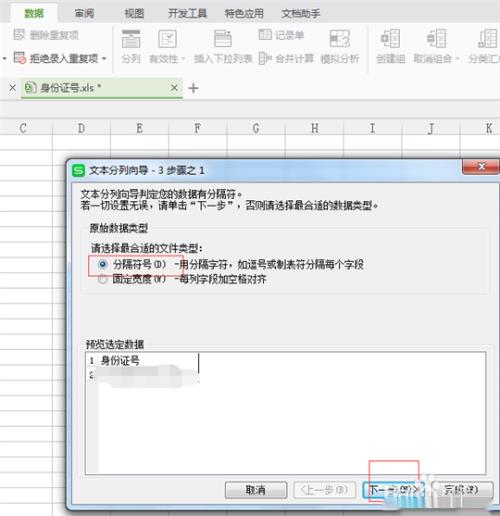Expand the 有效性 dropdown arrow
500x516 pixels.
click(x=183, y=59)
